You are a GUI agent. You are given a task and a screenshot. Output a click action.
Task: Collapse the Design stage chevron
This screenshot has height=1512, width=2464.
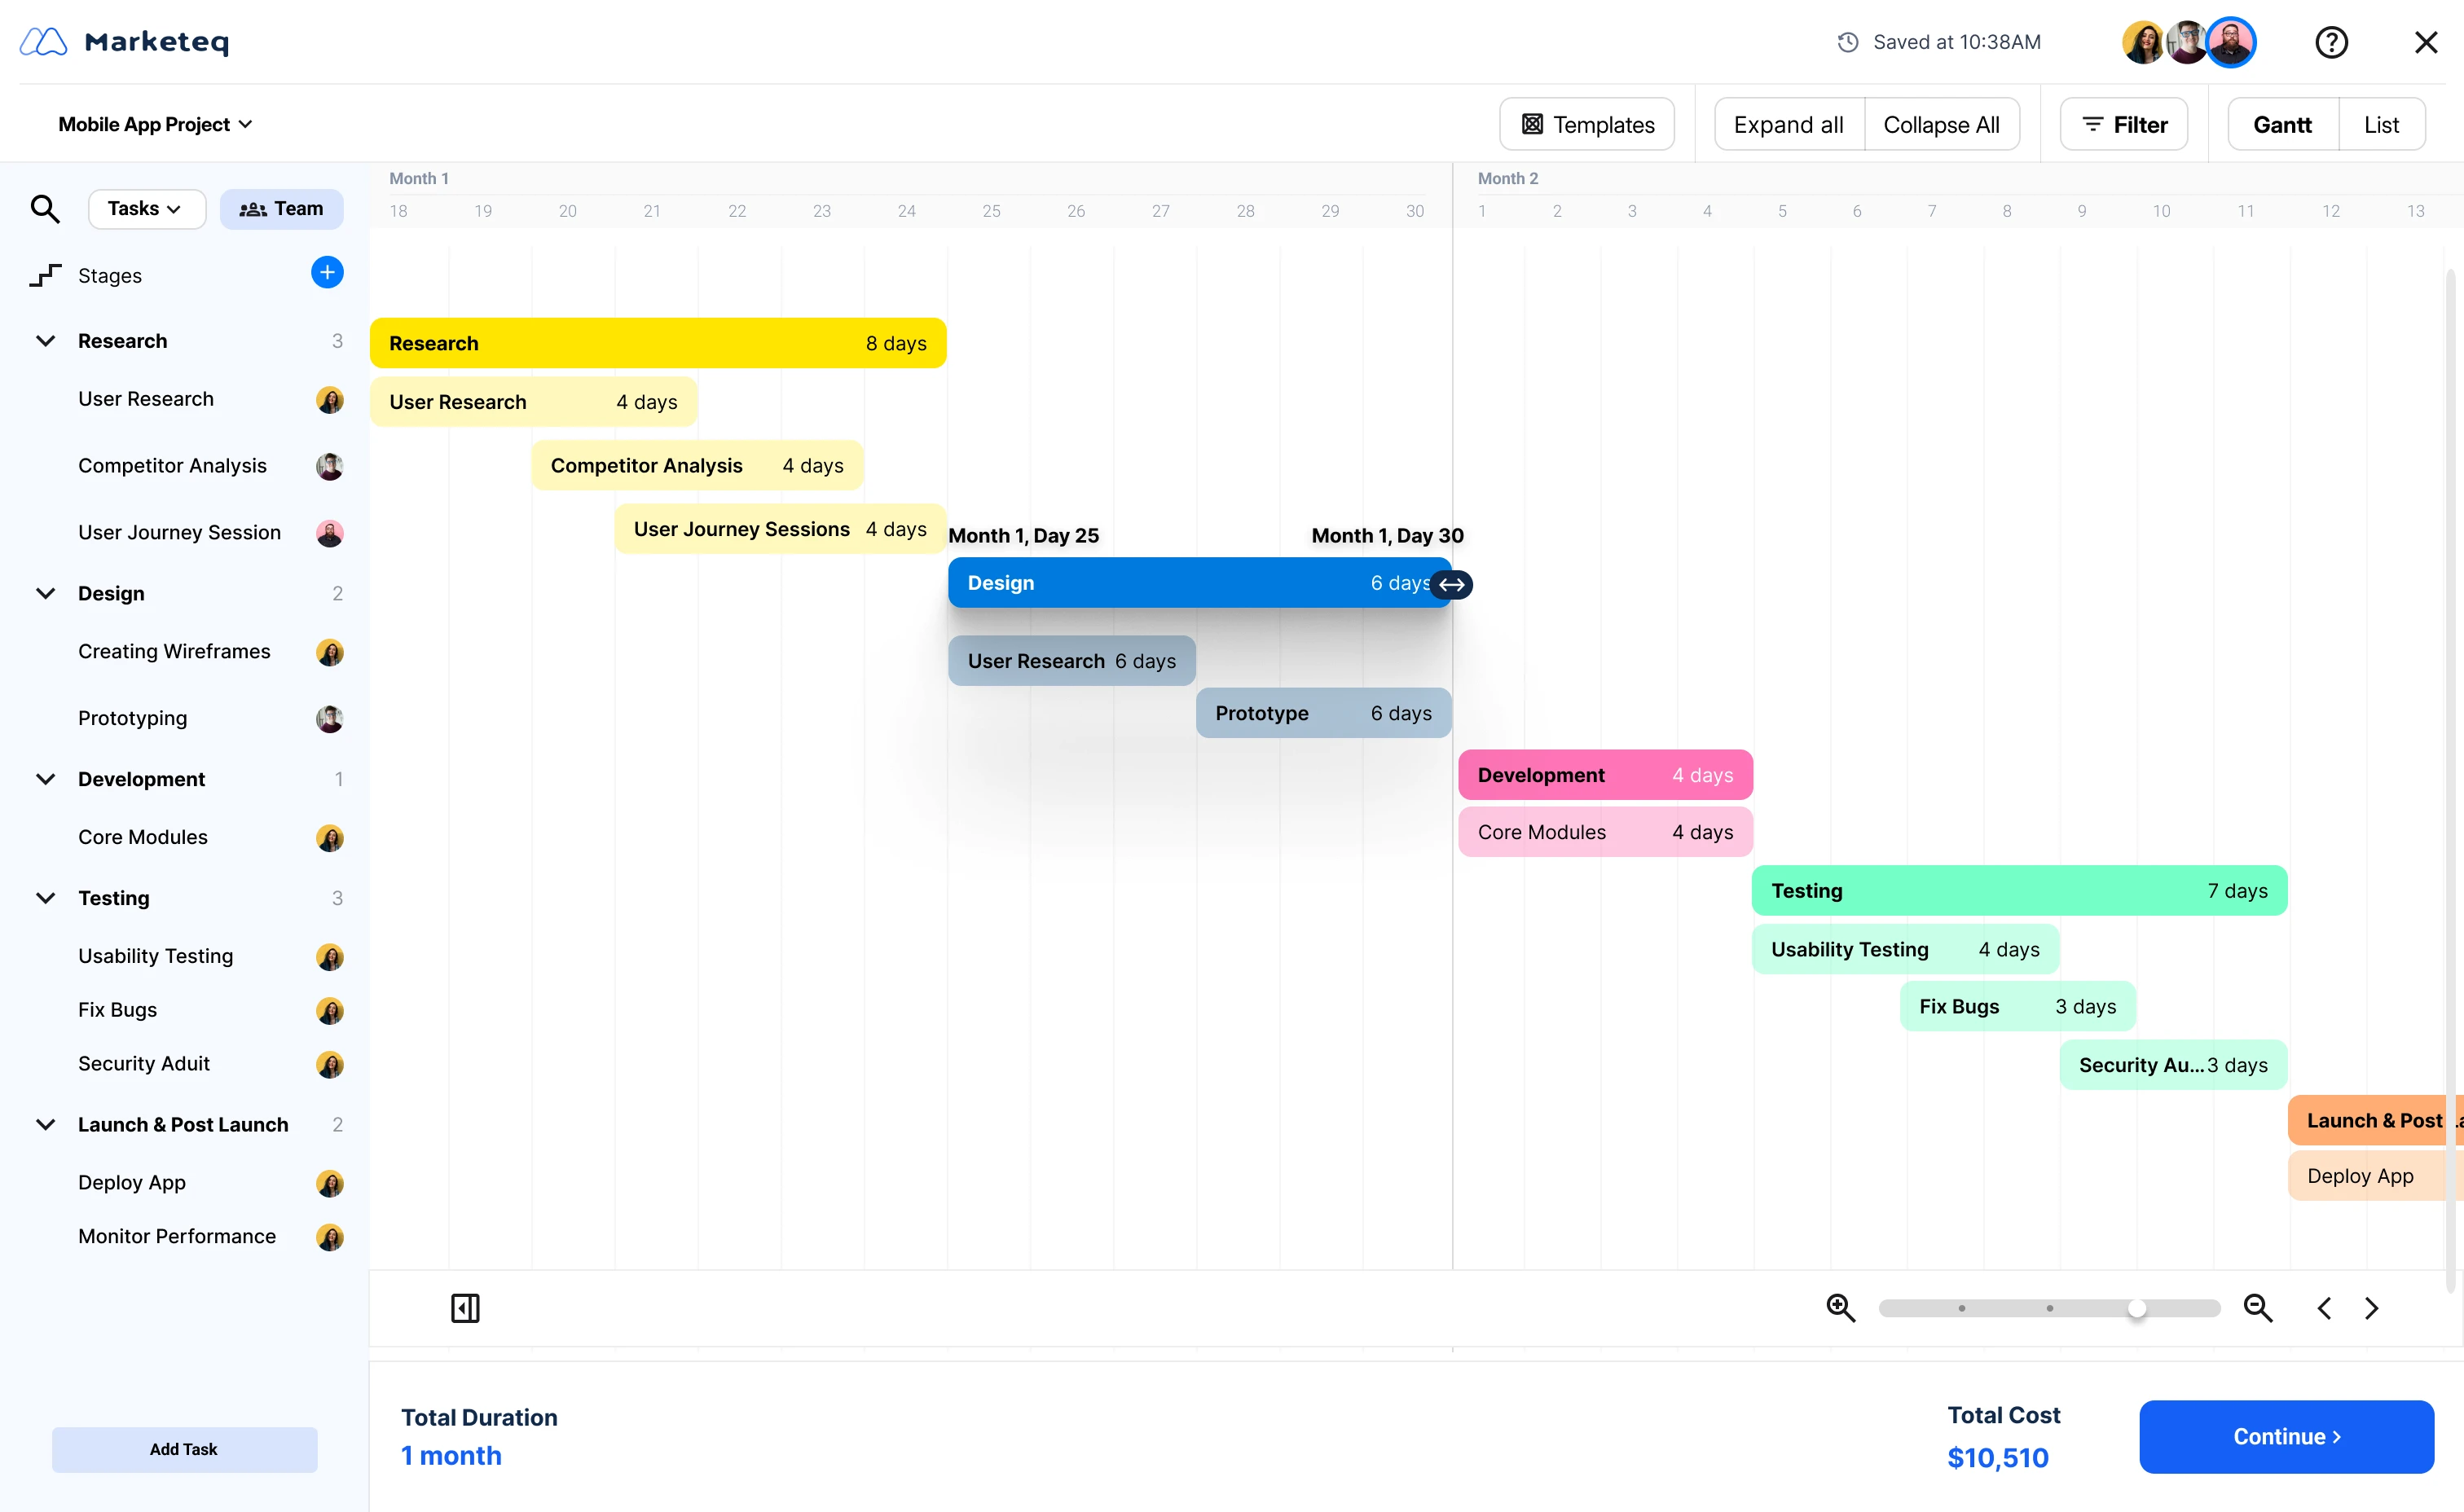(x=45, y=594)
